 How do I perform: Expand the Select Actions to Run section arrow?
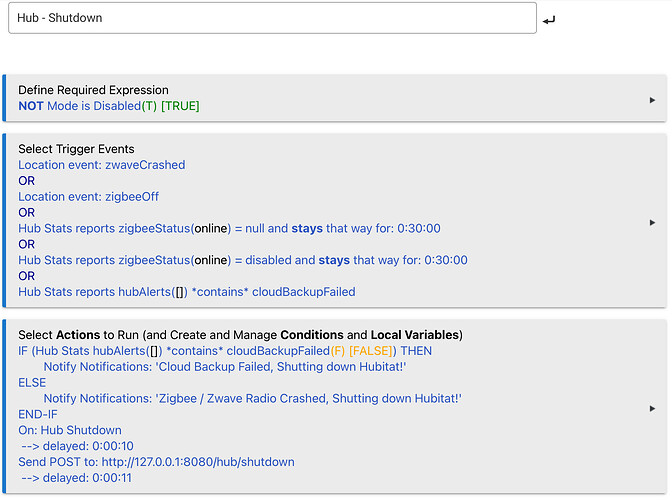pyautogui.click(x=652, y=408)
